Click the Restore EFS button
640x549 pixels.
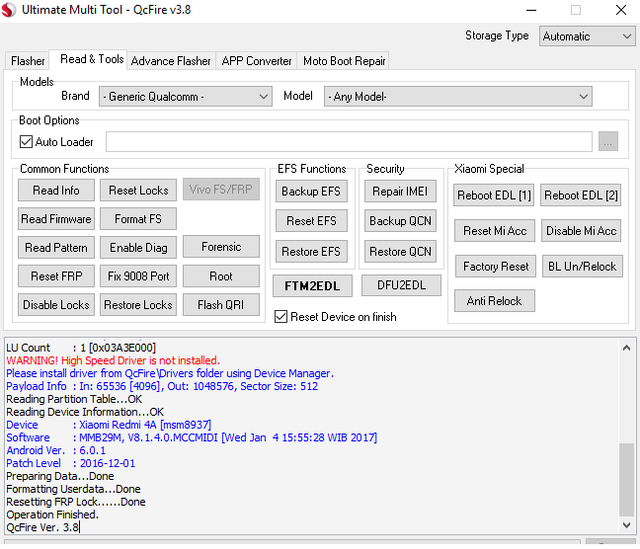[x=311, y=251]
